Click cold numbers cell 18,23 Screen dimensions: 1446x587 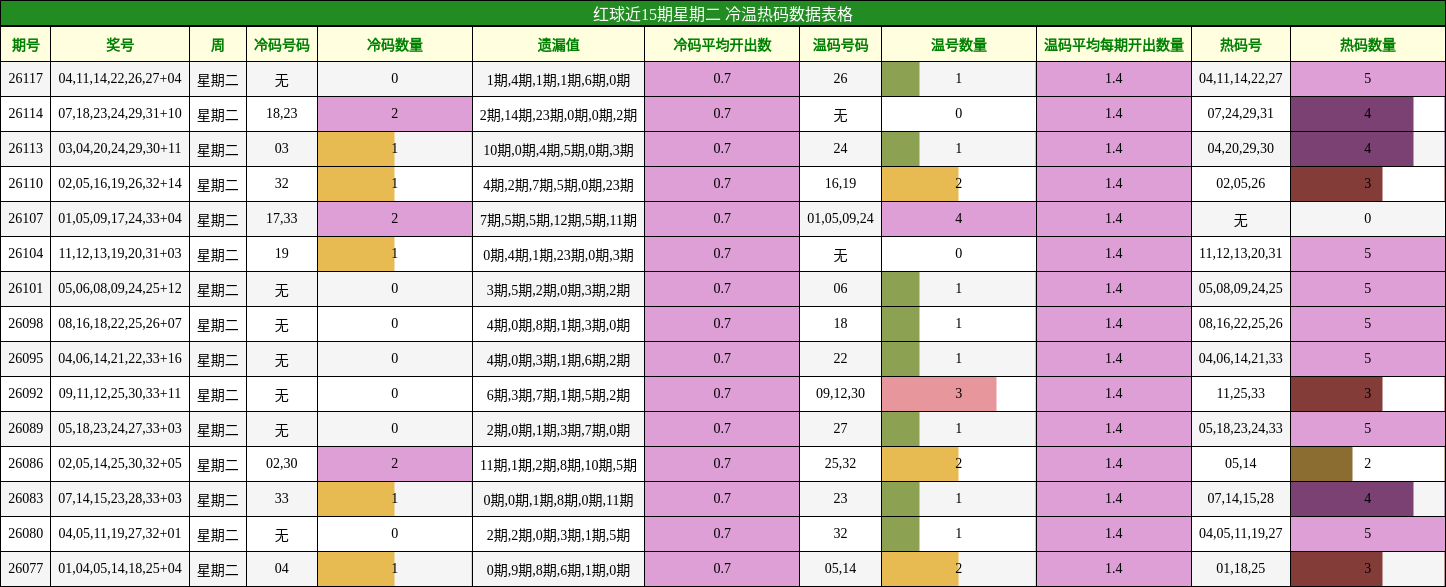pyautogui.click(x=282, y=114)
